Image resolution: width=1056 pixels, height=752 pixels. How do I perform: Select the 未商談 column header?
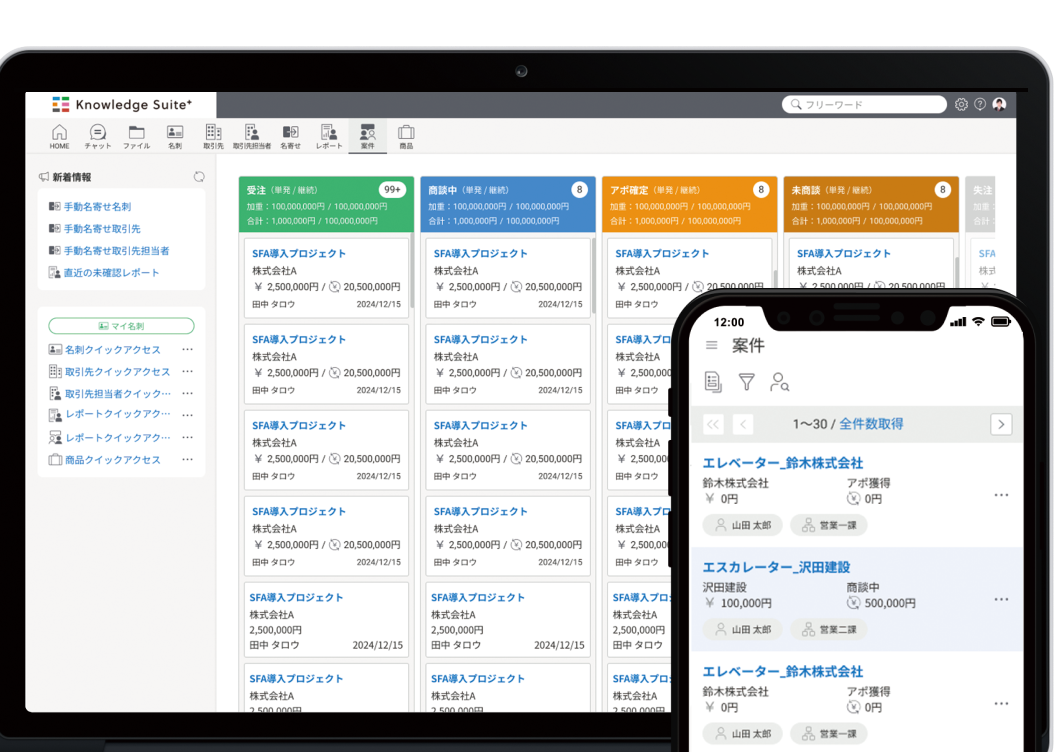pyautogui.click(x=871, y=205)
